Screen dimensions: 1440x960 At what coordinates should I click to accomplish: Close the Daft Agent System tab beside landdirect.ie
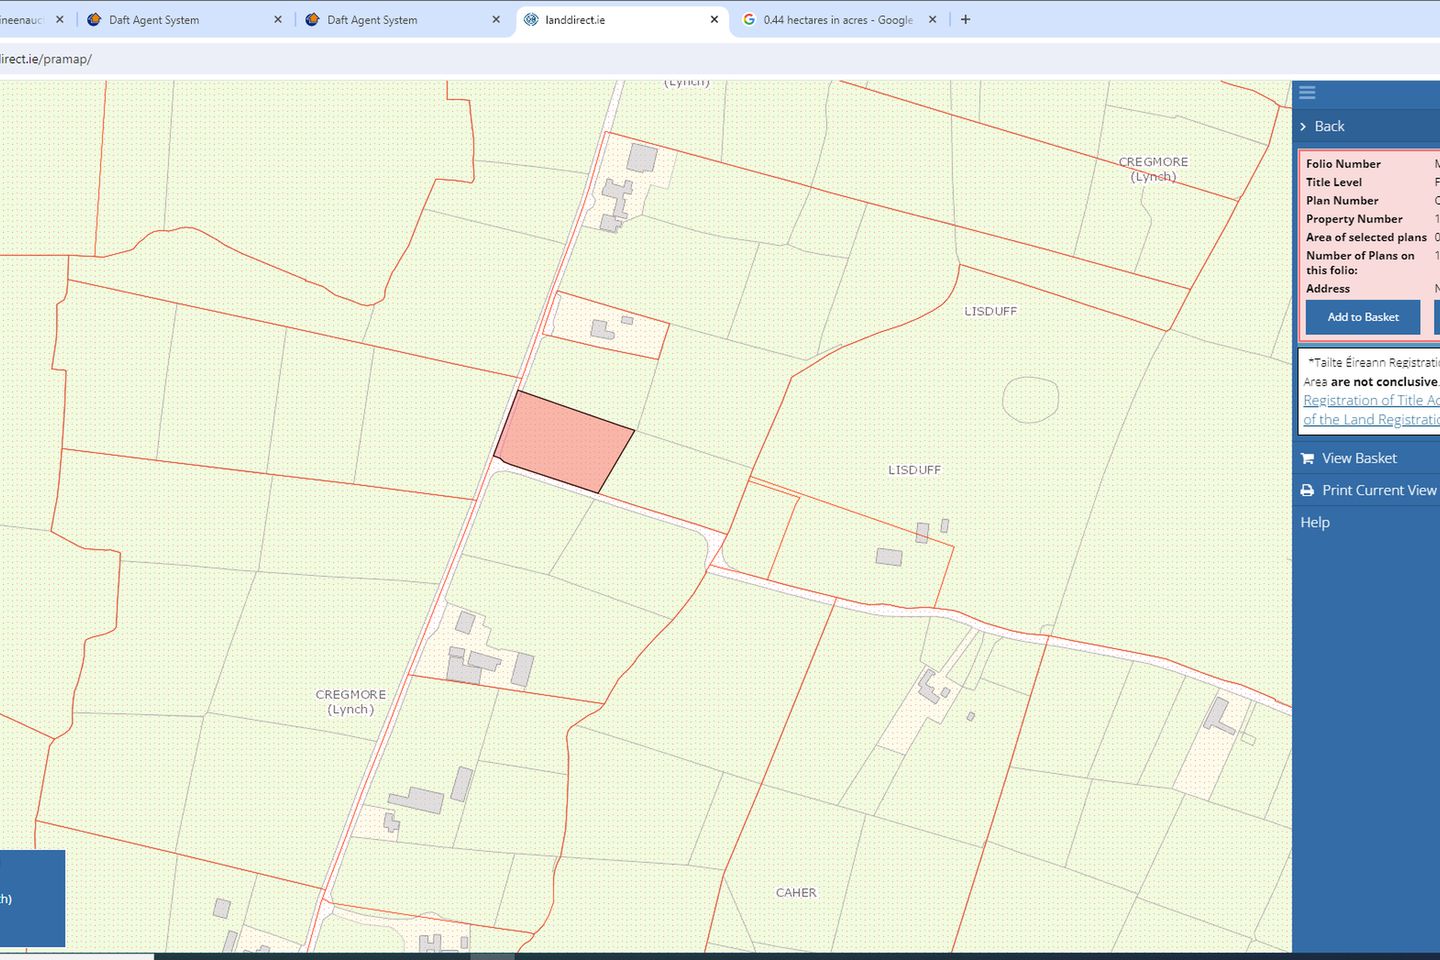pyautogui.click(x=496, y=19)
